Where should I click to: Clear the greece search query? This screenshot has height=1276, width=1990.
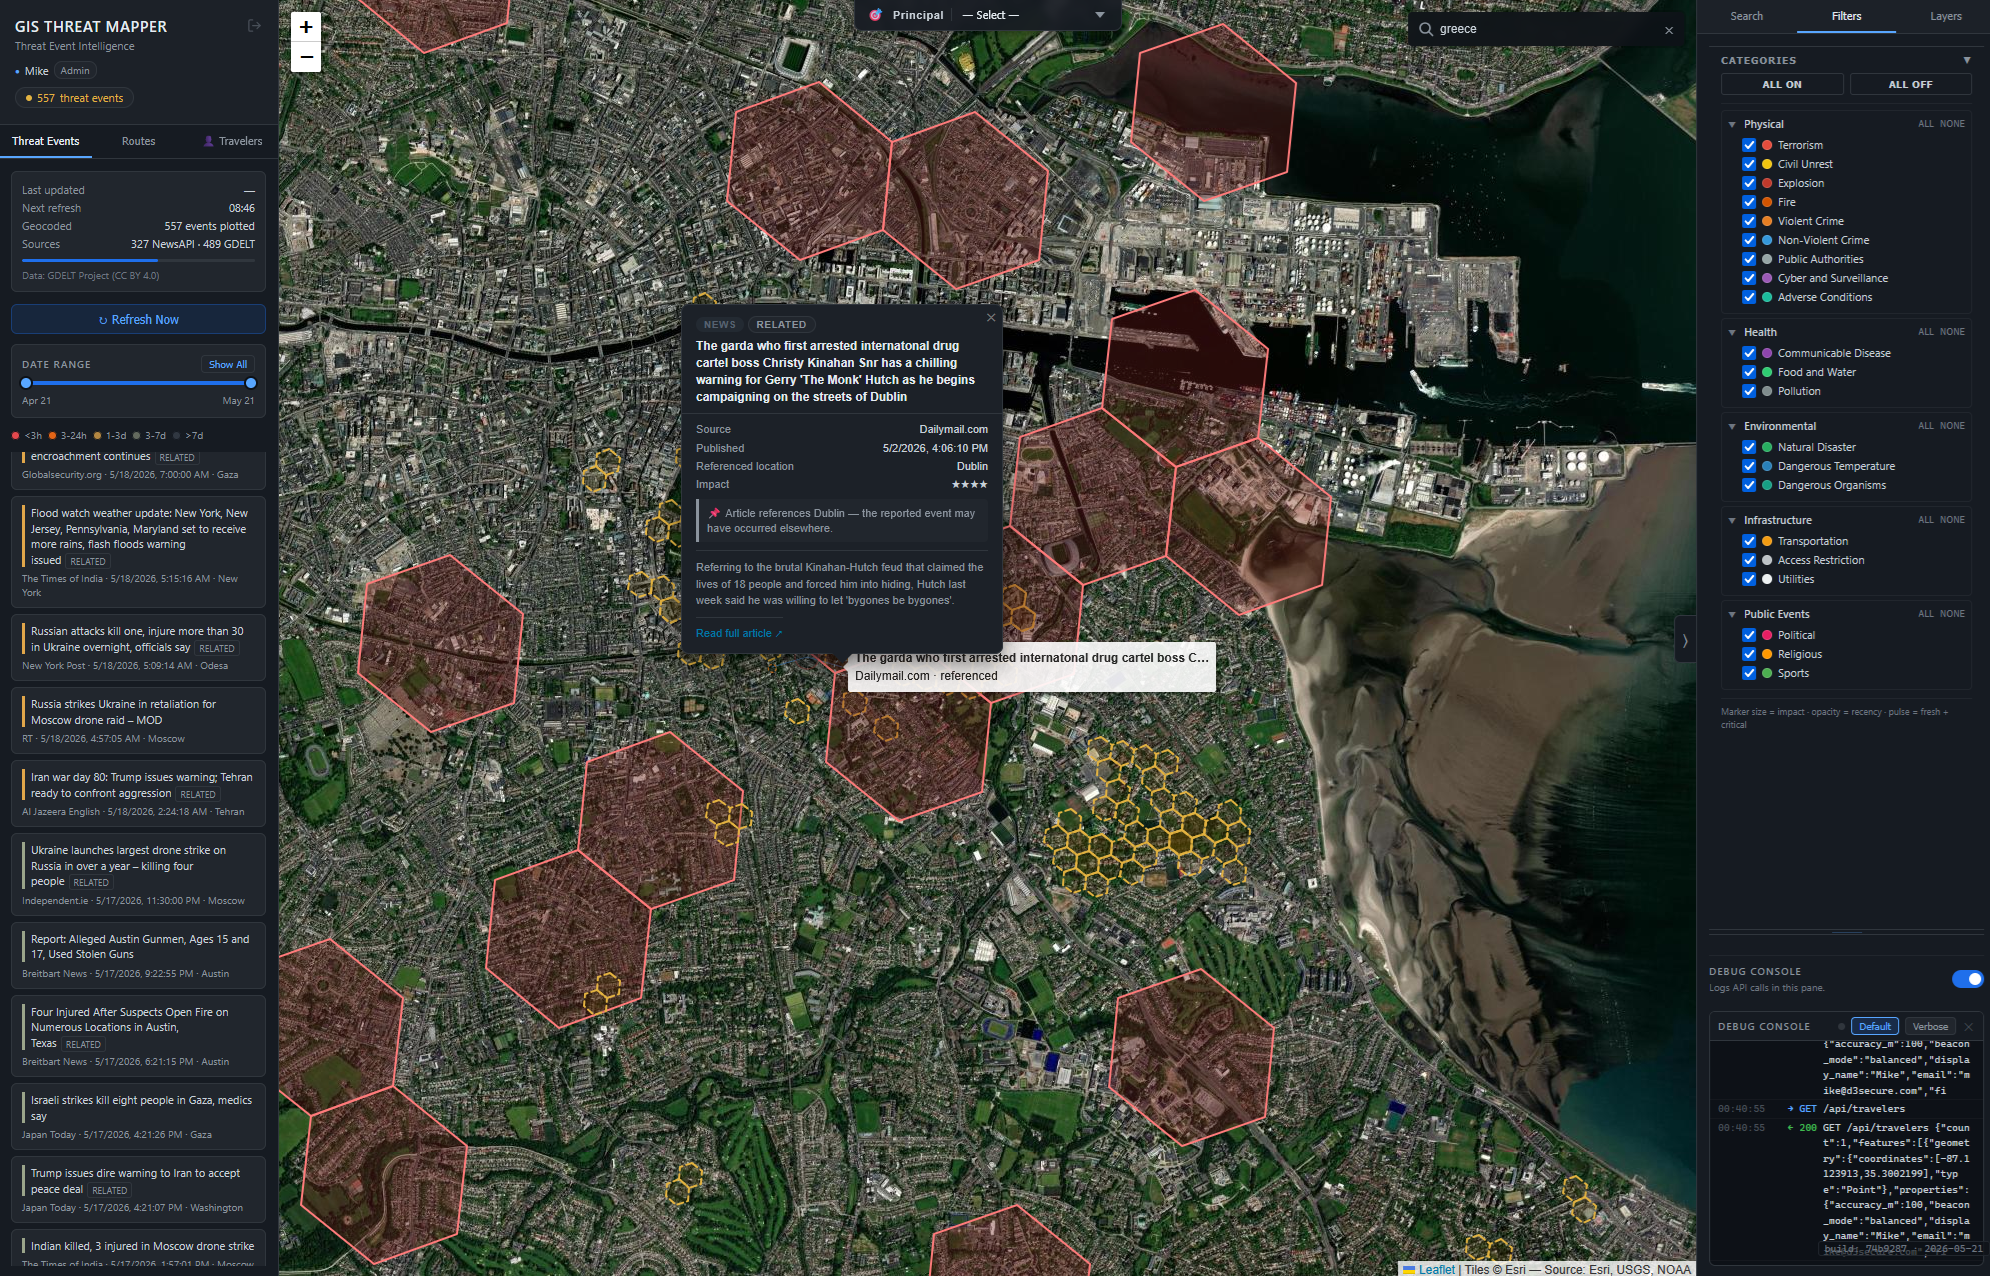1668,30
